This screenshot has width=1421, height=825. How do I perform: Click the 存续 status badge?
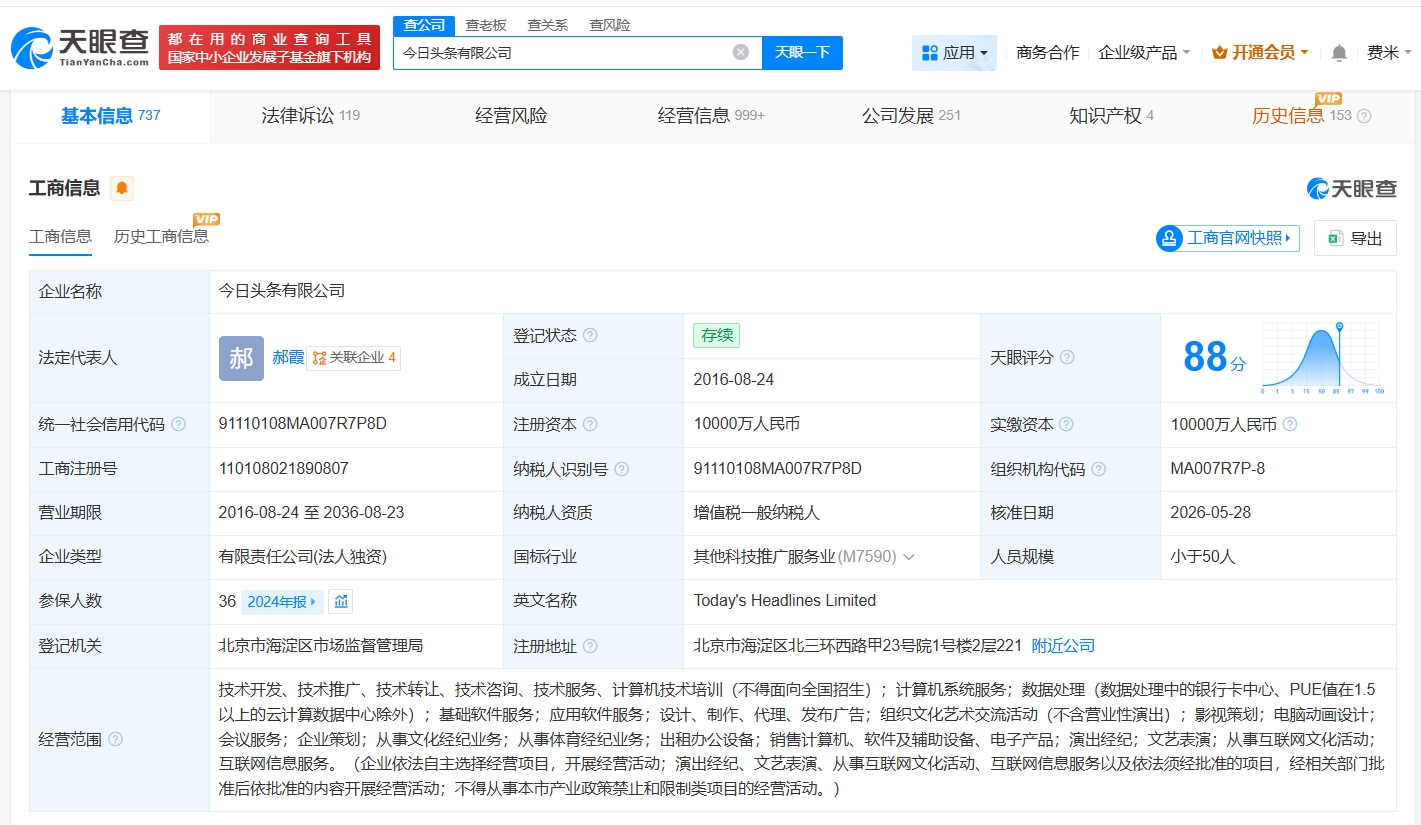(717, 336)
